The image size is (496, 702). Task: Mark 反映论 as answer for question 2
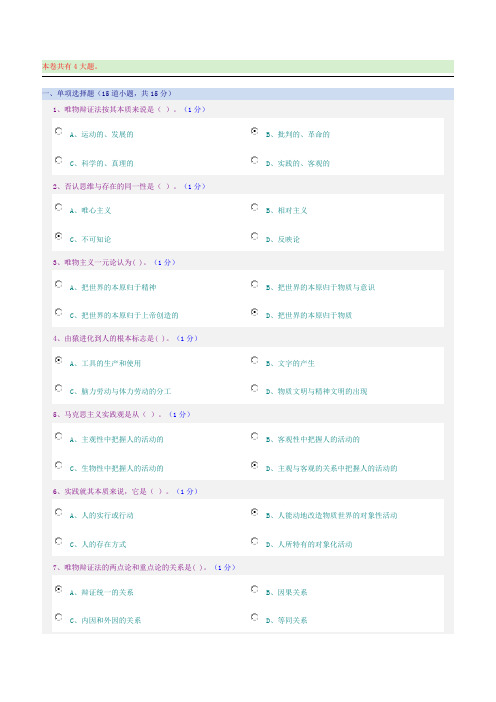[x=255, y=236]
